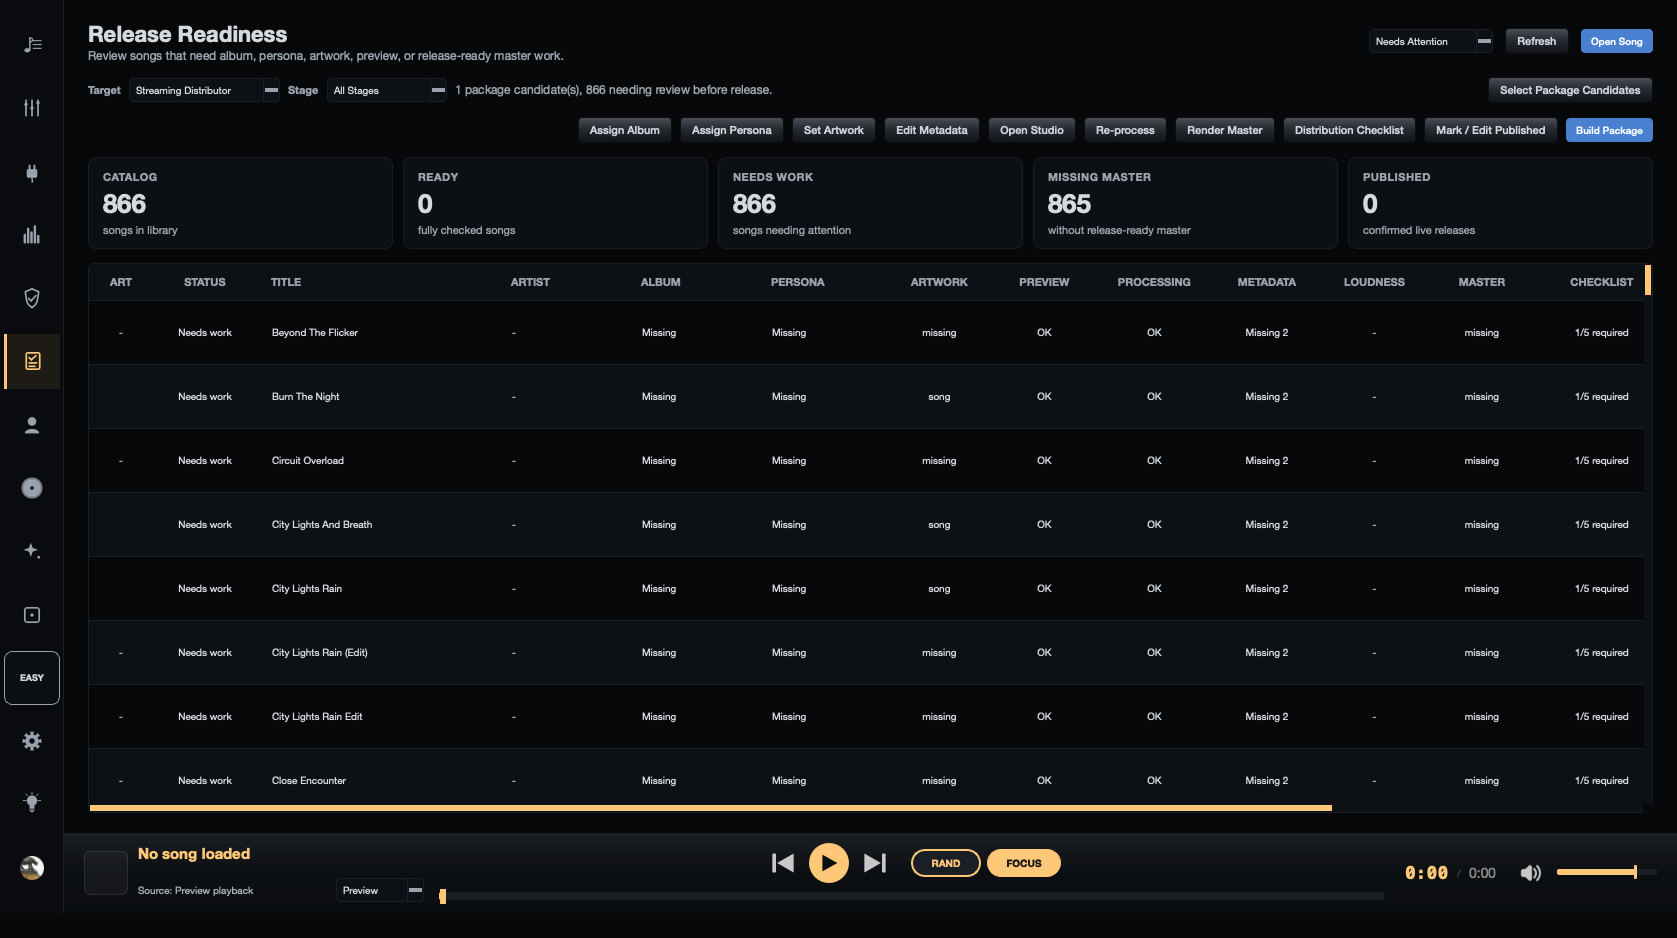
Task: Open the Needs Attention filter dropdown
Action: 1431,41
